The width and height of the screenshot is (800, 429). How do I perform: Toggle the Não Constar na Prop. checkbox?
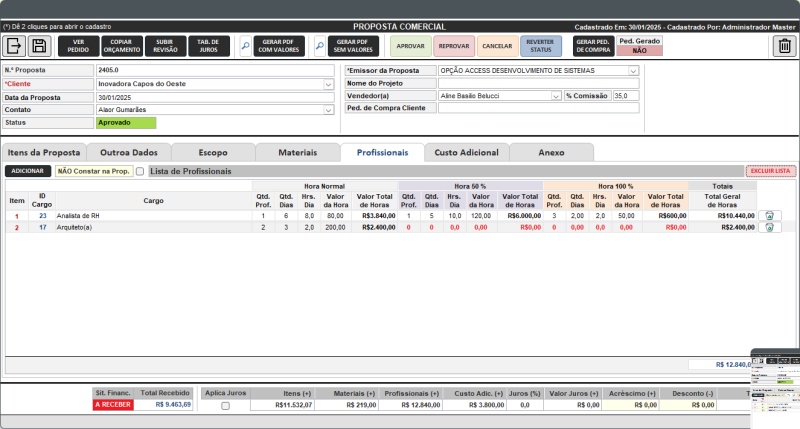(x=139, y=172)
